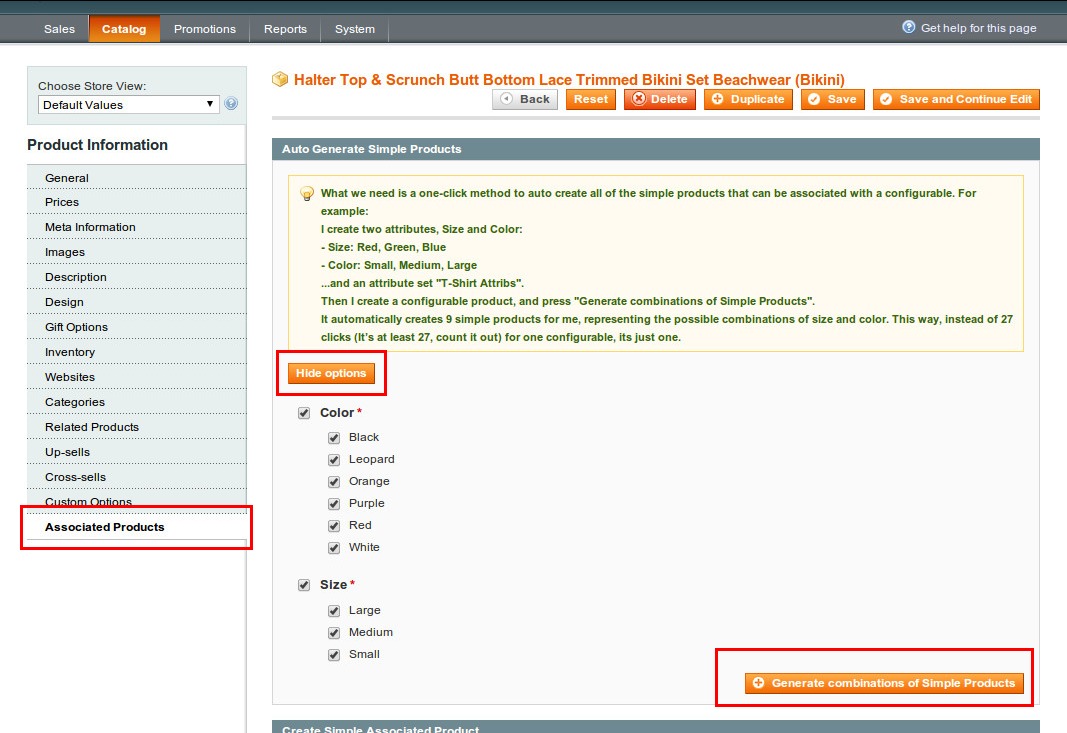Open the Images tab
The width and height of the screenshot is (1067, 733).
pos(137,253)
